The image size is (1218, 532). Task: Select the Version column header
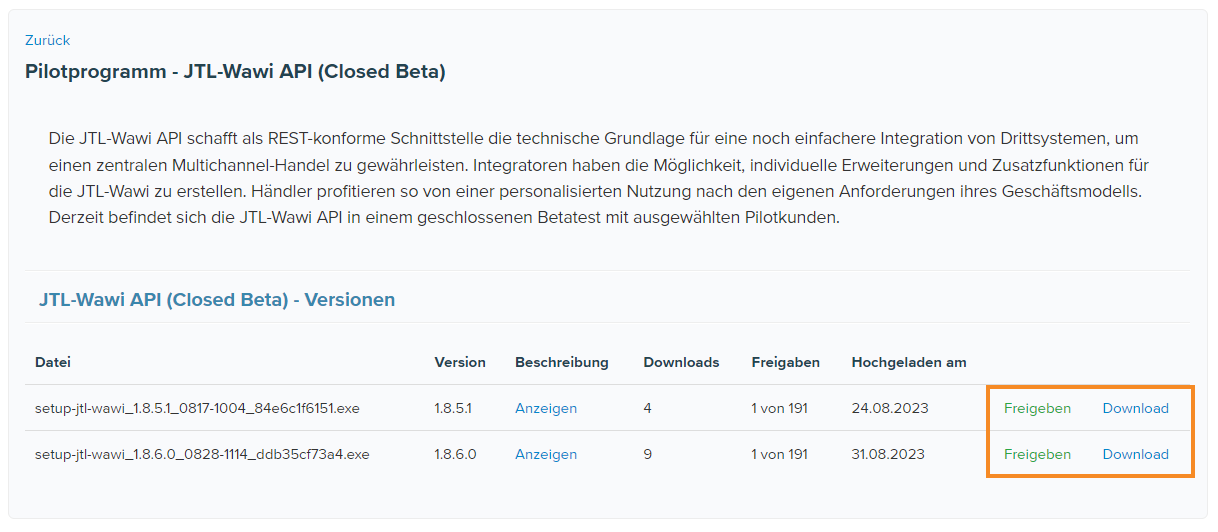[460, 362]
